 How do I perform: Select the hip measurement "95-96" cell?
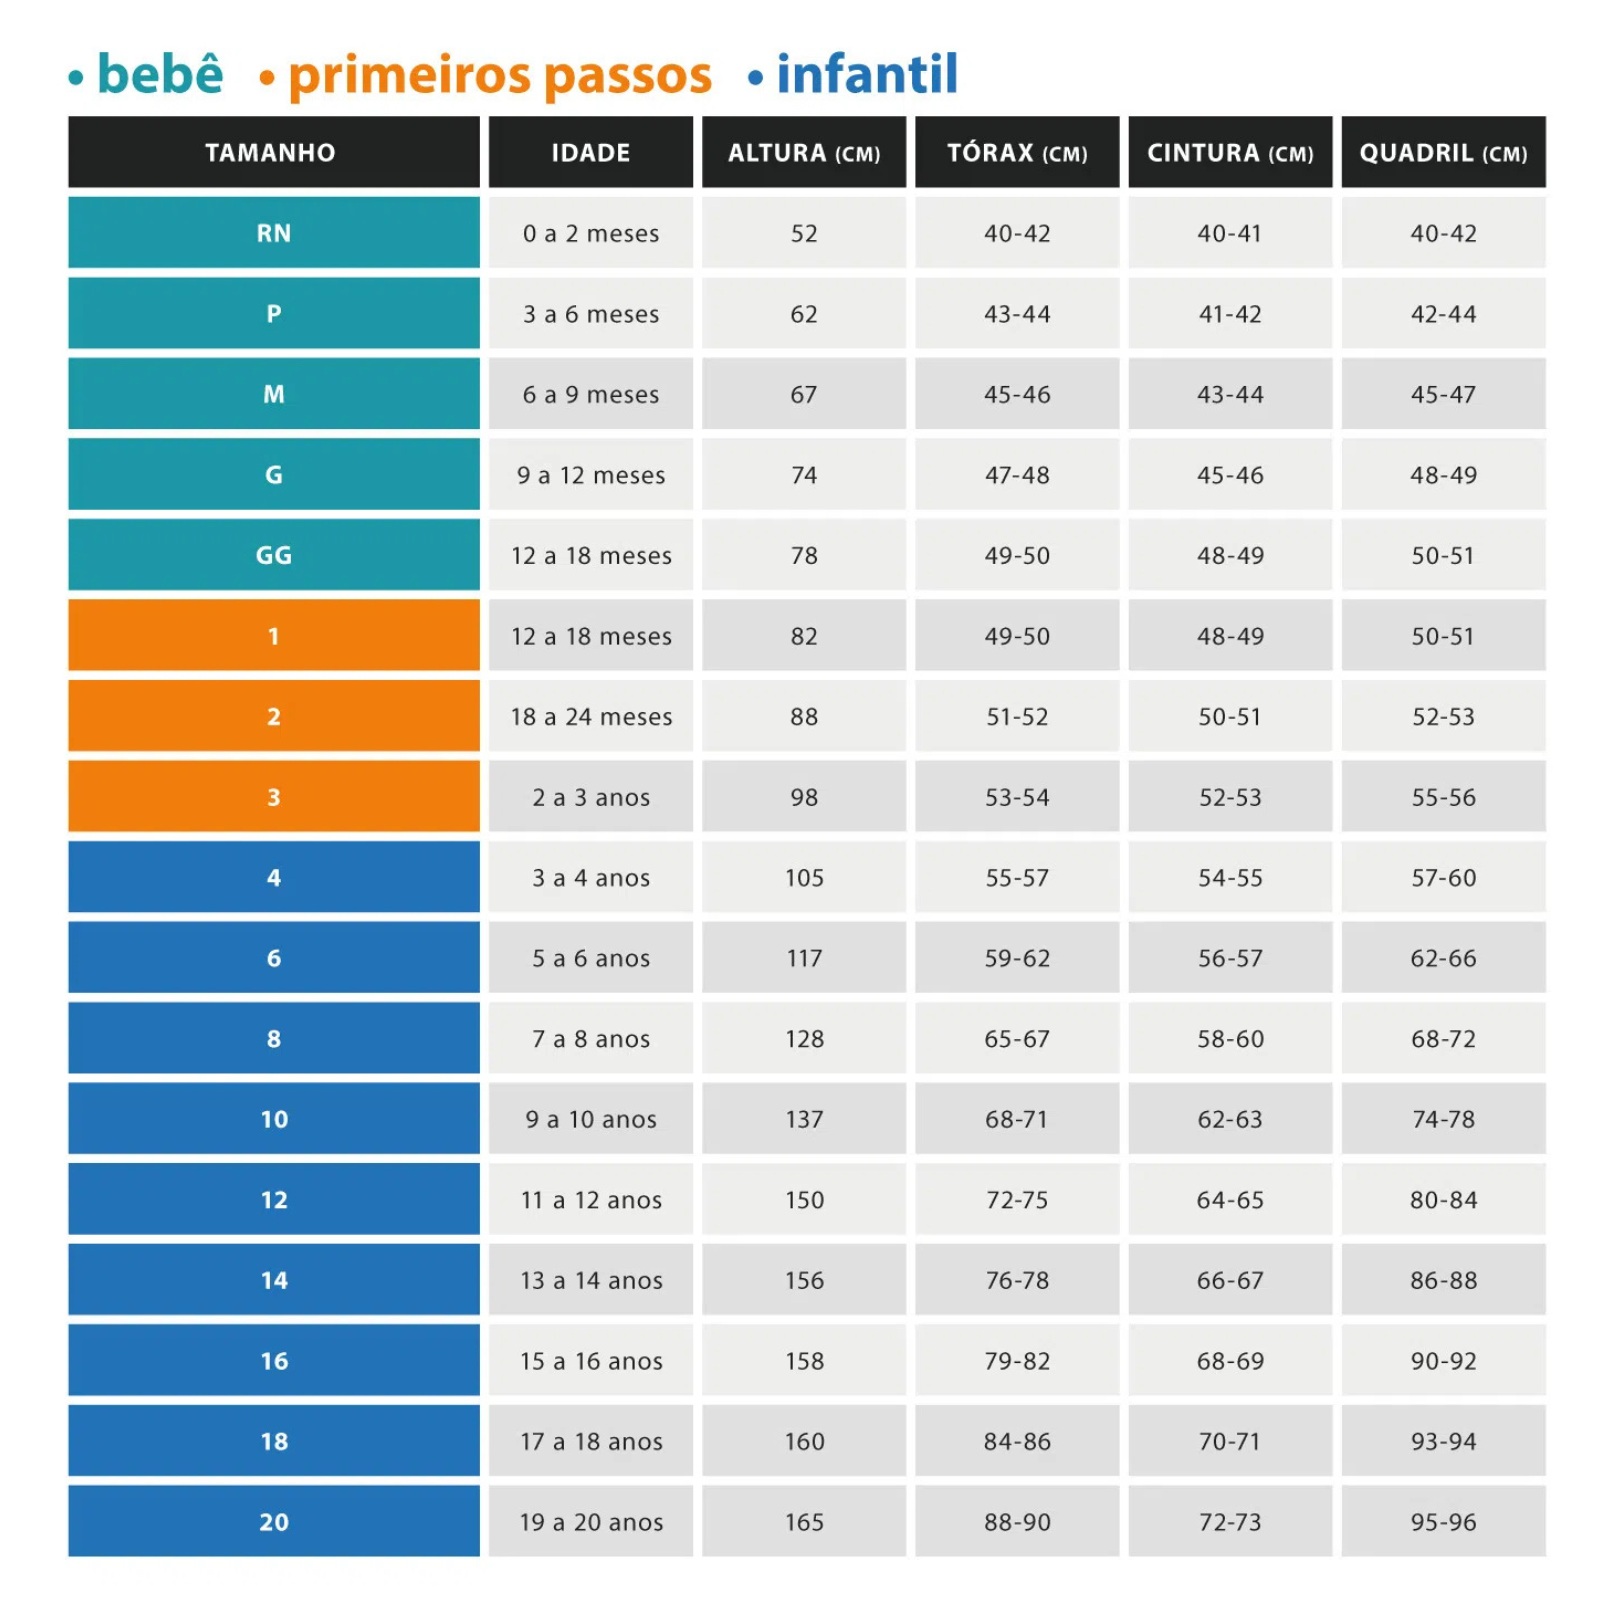coord(1442,1521)
